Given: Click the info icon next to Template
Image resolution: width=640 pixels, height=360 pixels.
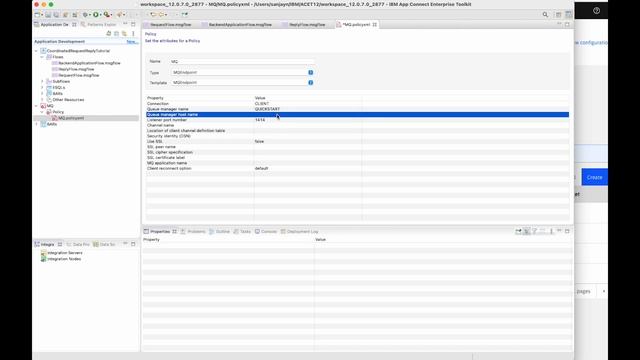Looking at the screenshot, I should click(311, 82).
